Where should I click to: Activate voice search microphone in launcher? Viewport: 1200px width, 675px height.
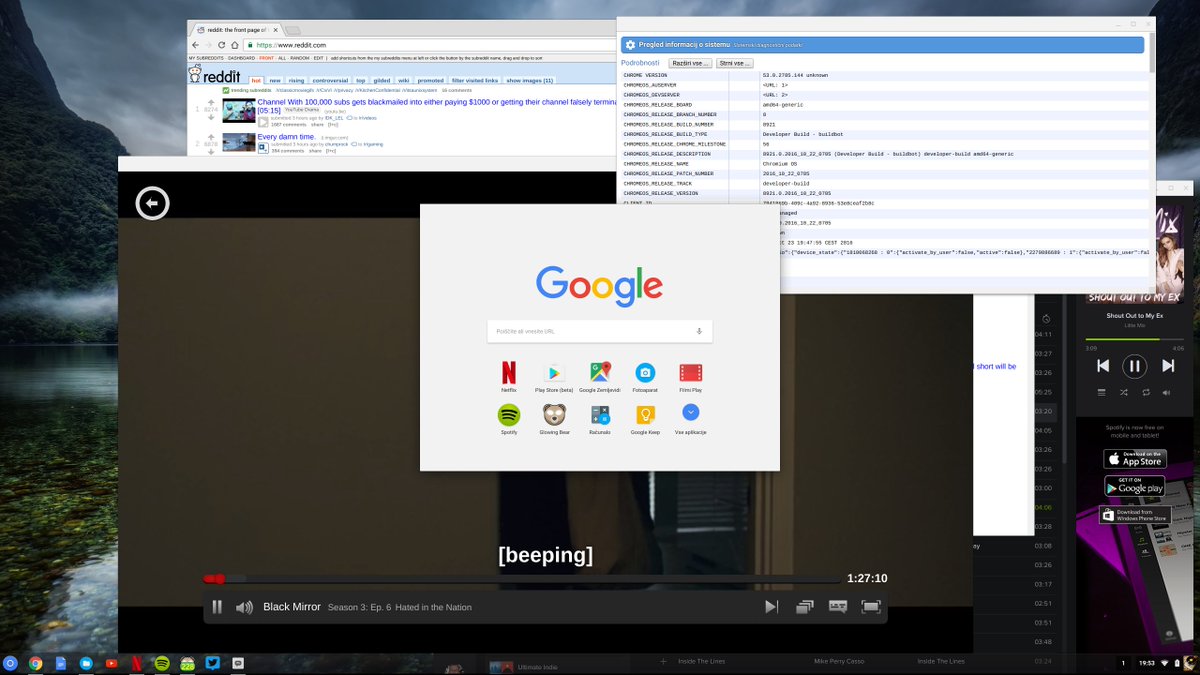pos(699,331)
